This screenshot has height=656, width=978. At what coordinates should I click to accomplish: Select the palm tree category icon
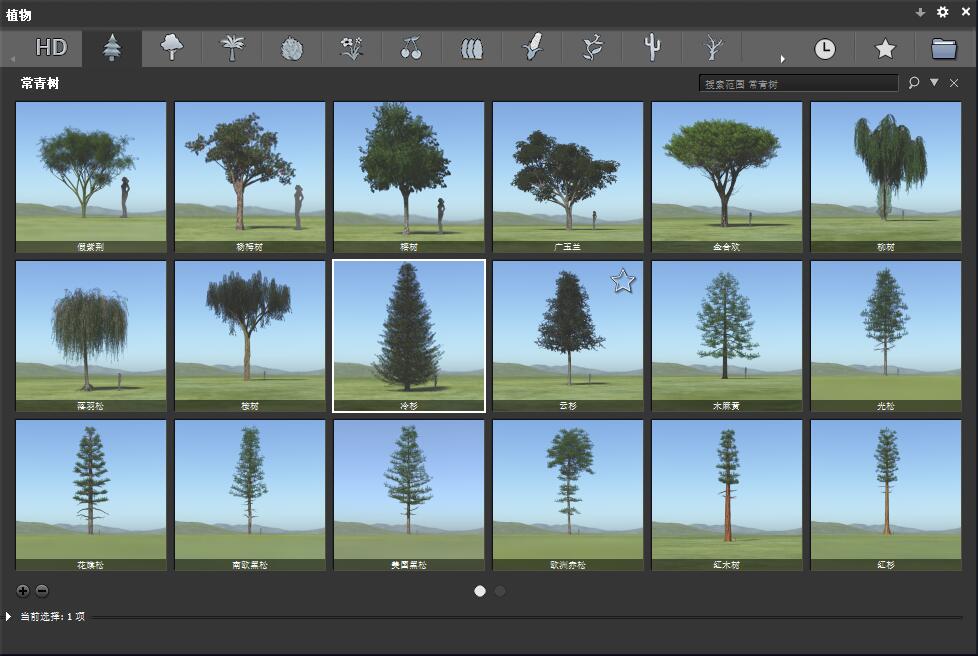[x=232, y=48]
